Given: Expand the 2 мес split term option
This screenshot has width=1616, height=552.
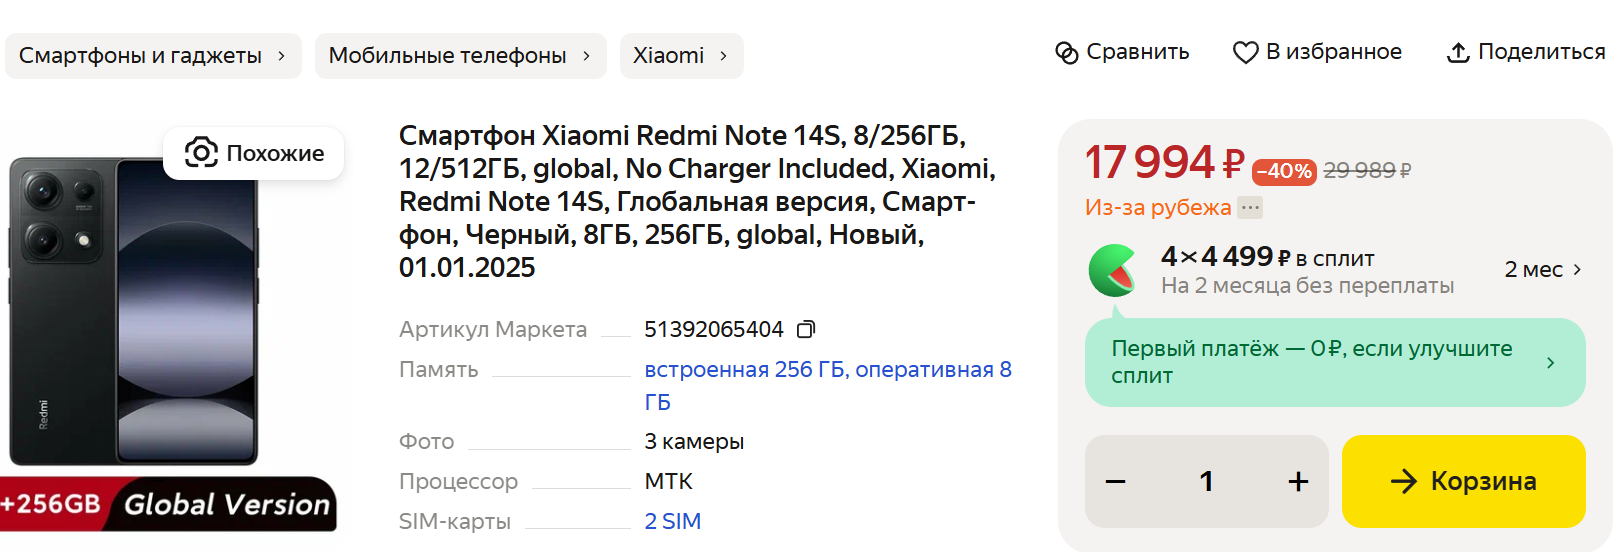Looking at the screenshot, I should [x=1543, y=270].
